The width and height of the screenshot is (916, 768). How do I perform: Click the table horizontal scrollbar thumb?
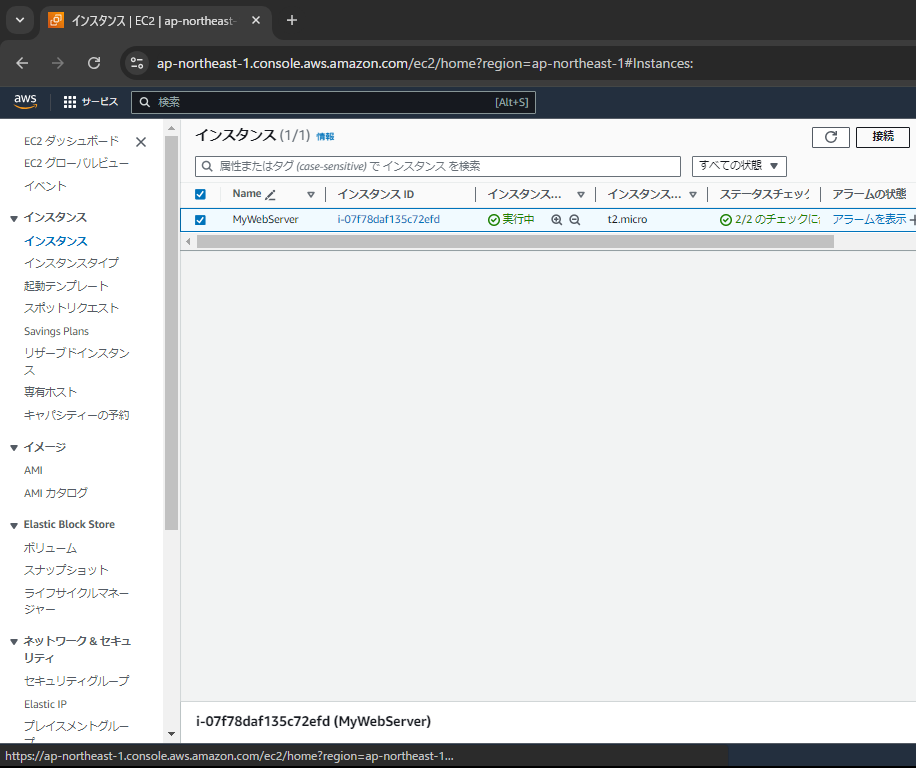click(x=515, y=241)
